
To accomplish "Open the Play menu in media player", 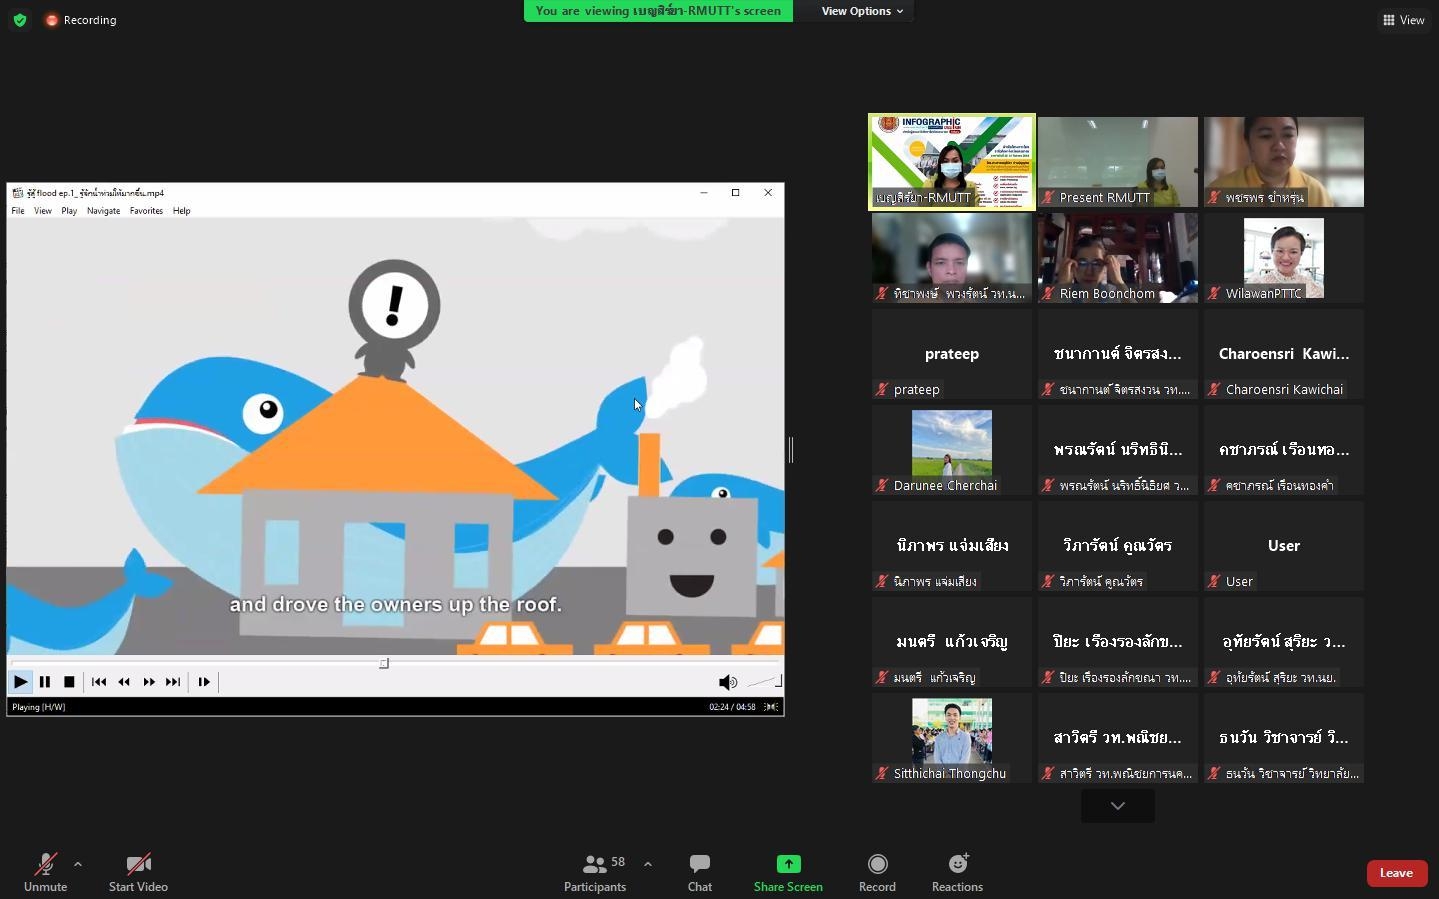I will tap(69, 211).
